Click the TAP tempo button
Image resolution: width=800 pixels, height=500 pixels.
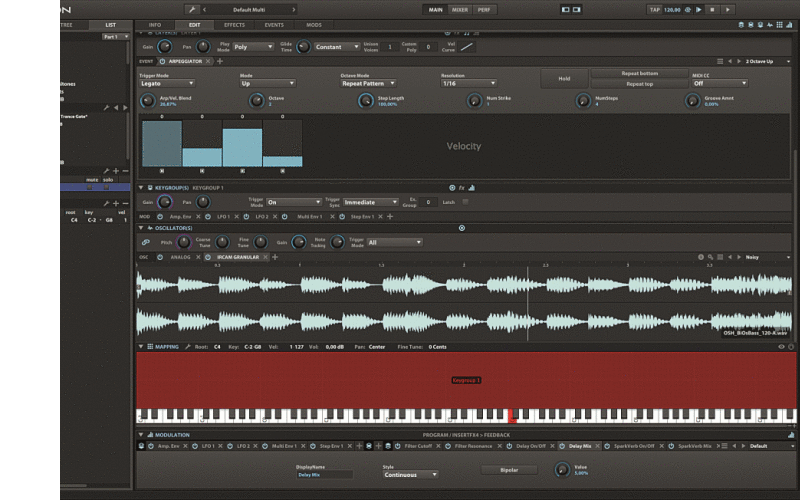[655, 9]
